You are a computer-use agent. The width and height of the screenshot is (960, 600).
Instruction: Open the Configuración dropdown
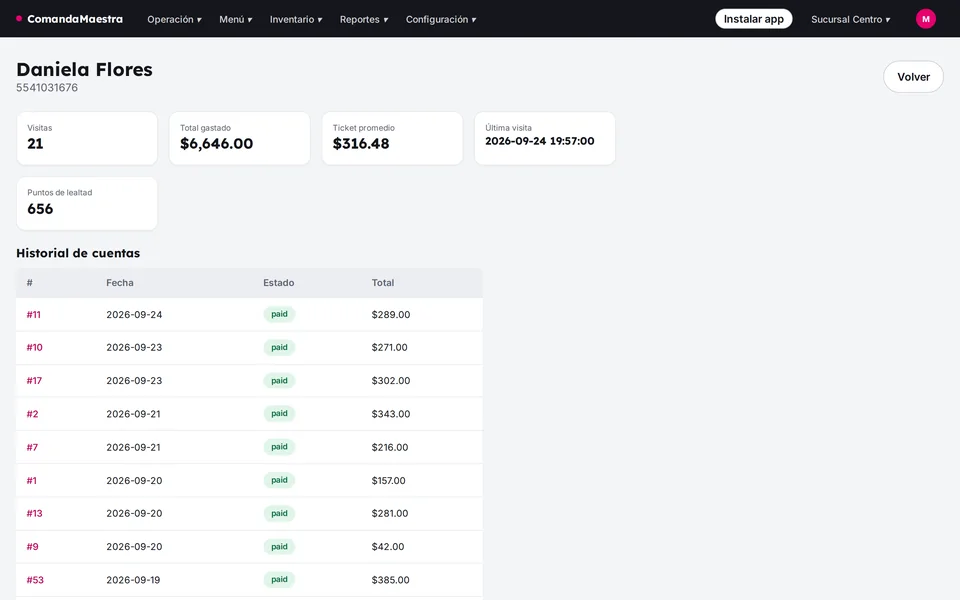coord(441,20)
